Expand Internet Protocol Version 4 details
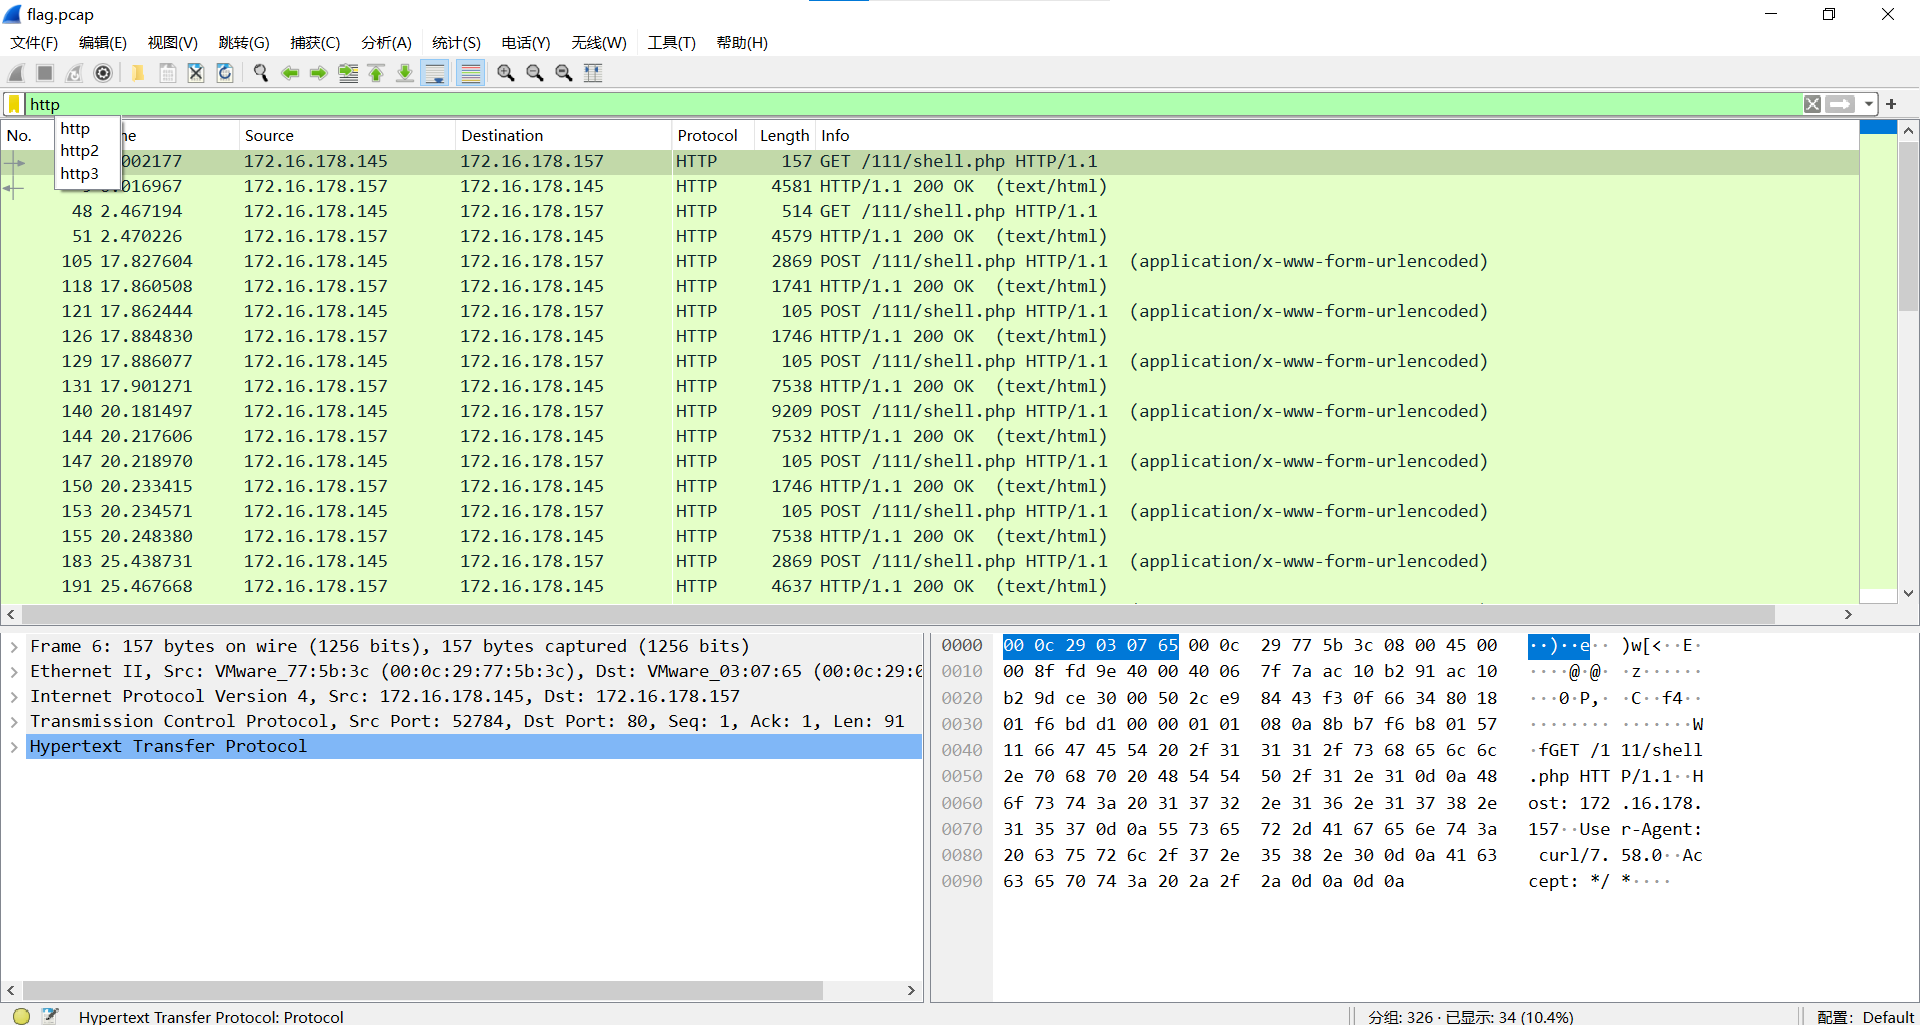This screenshot has height=1025, width=1920. 14,697
